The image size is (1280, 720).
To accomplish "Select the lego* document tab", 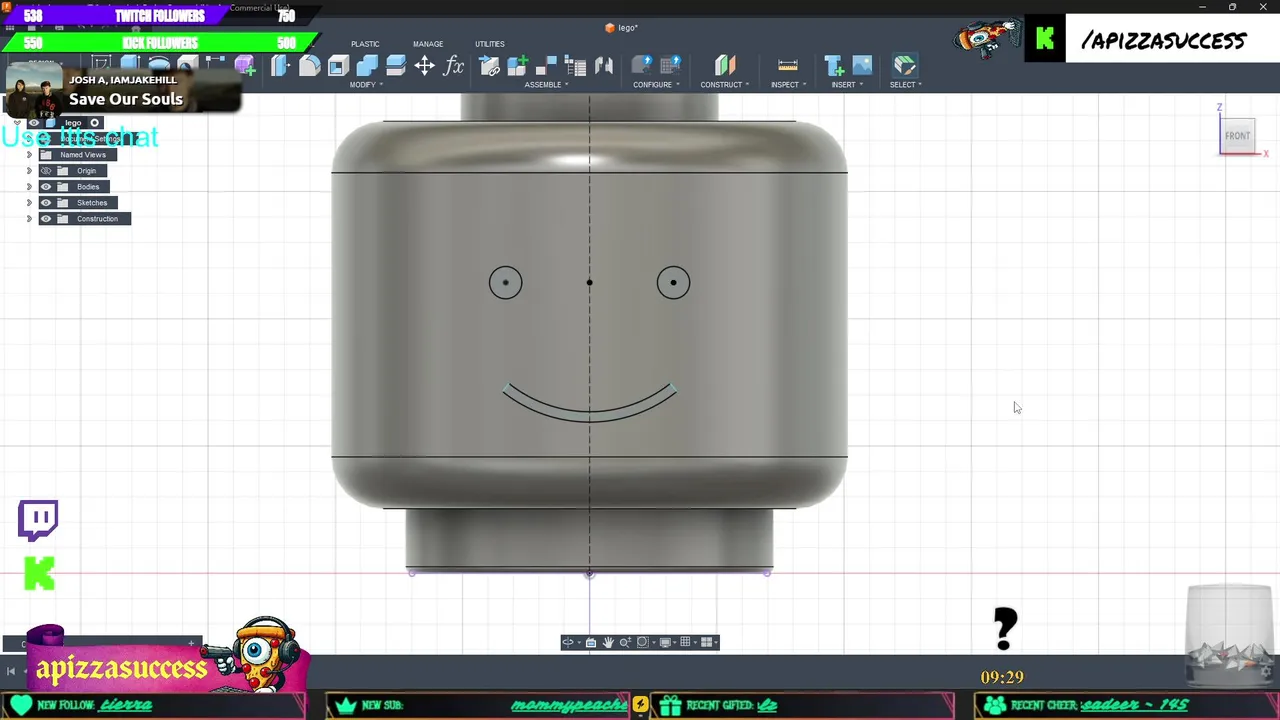I will [x=621, y=28].
